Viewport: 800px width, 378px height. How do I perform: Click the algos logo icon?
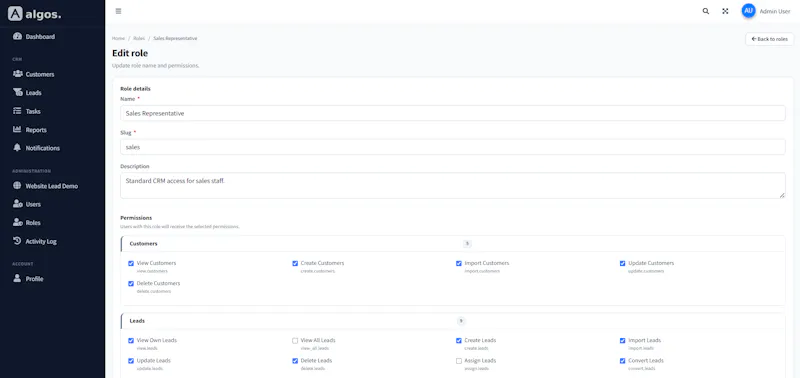tap(15, 14)
